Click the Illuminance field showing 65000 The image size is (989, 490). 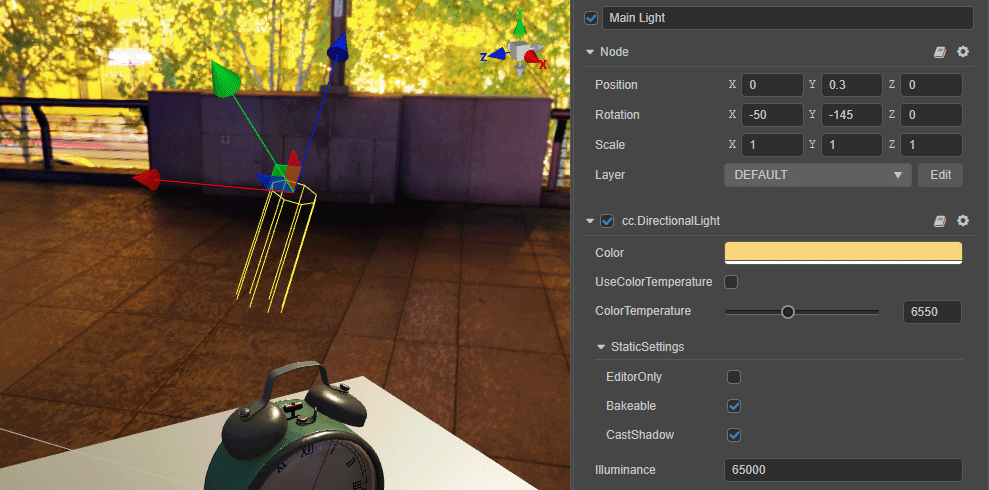[843, 470]
